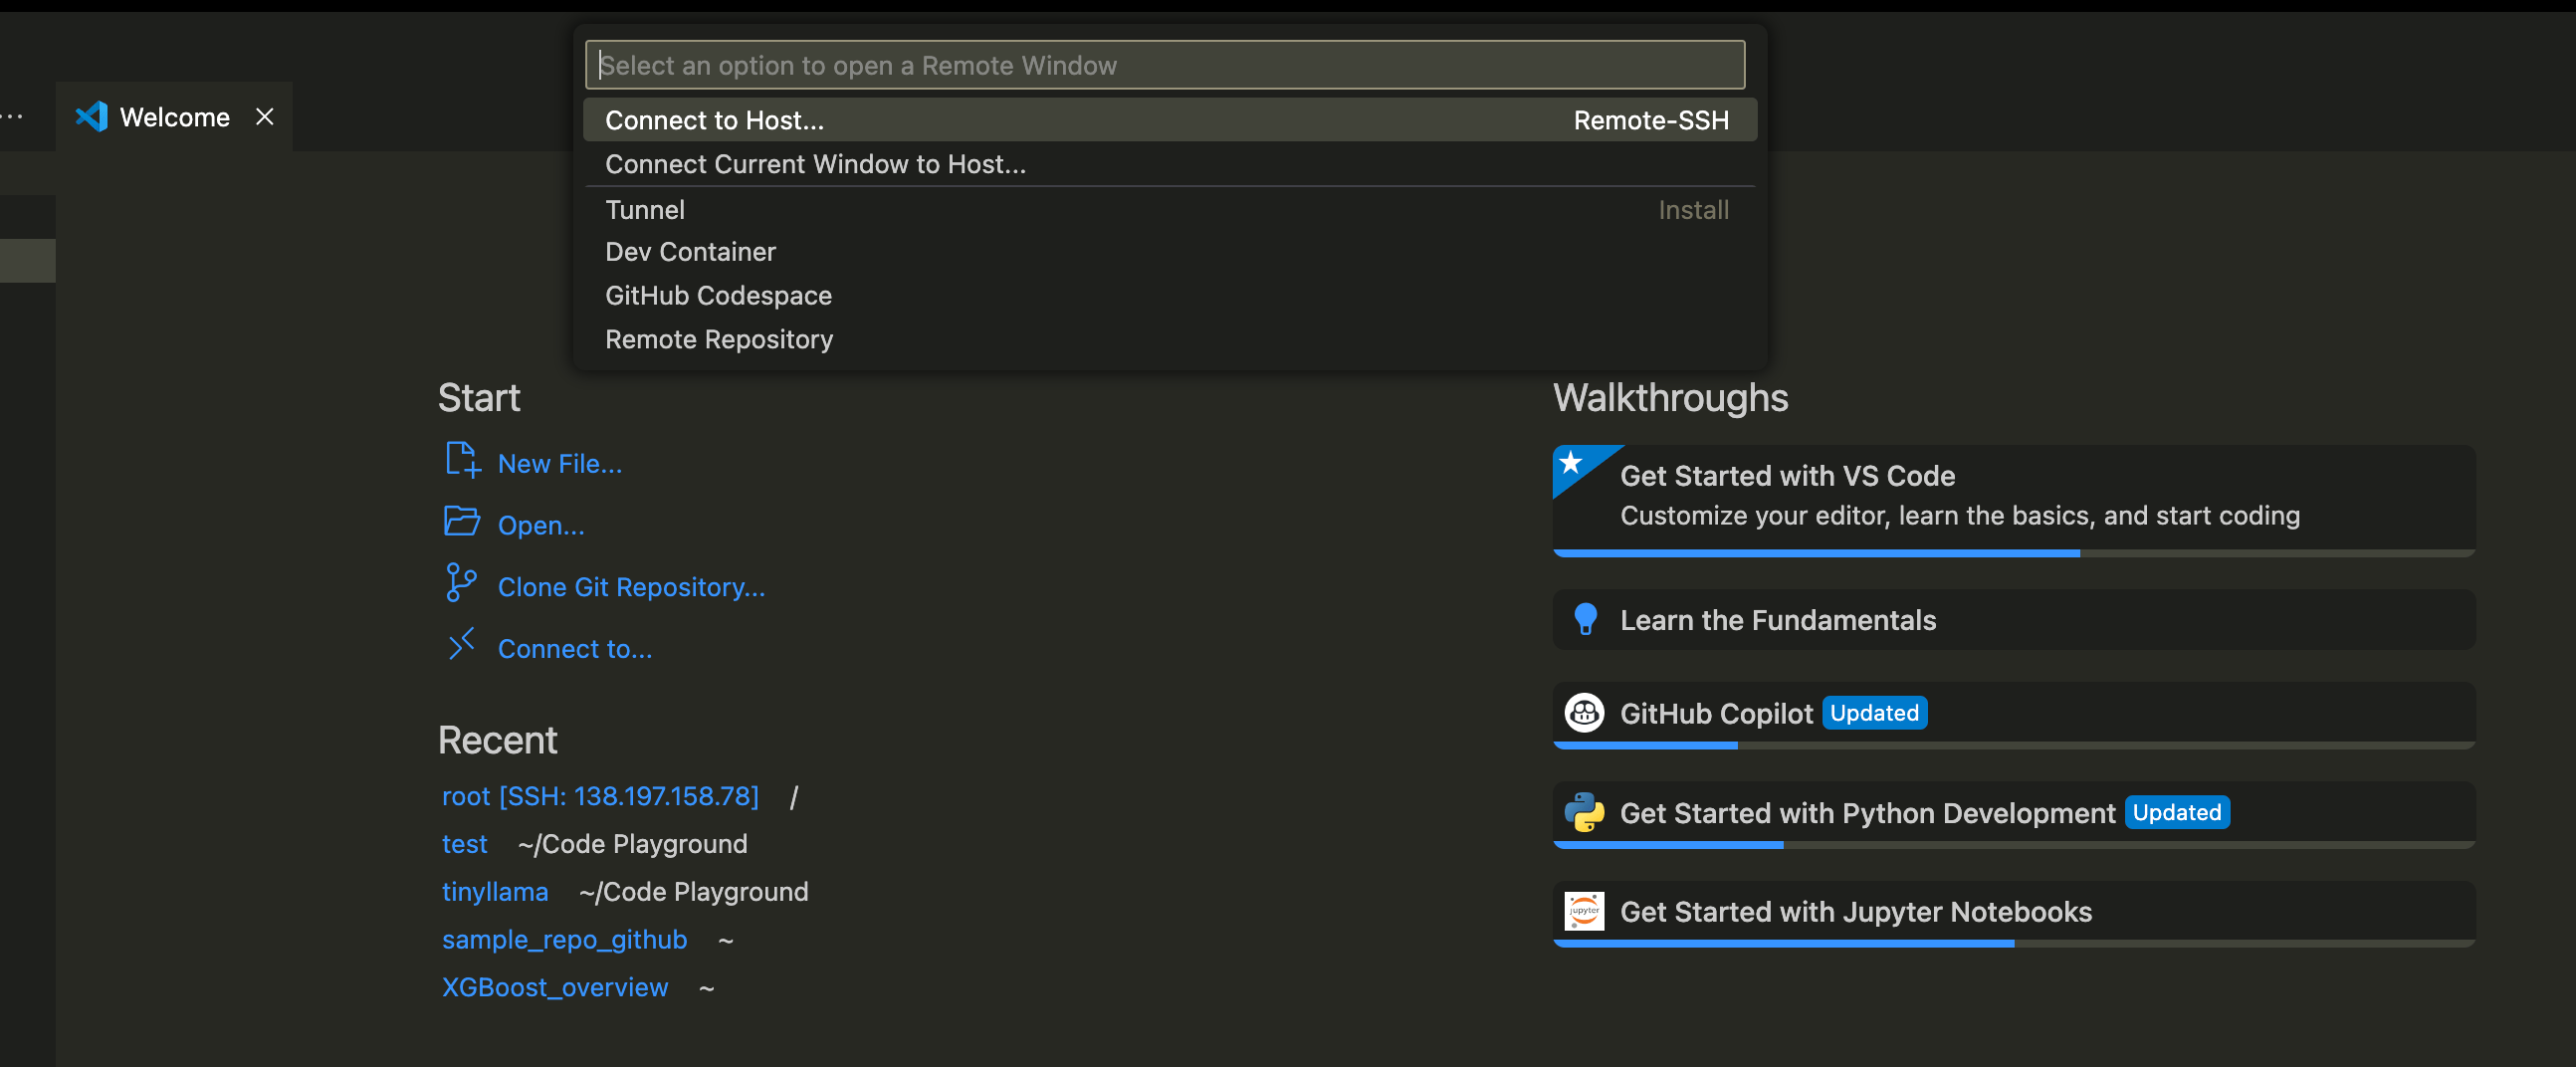This screenshot has height=1067, width=2576.
Task: Switch to the Welcome tab
Action: (x=174, y=117)
